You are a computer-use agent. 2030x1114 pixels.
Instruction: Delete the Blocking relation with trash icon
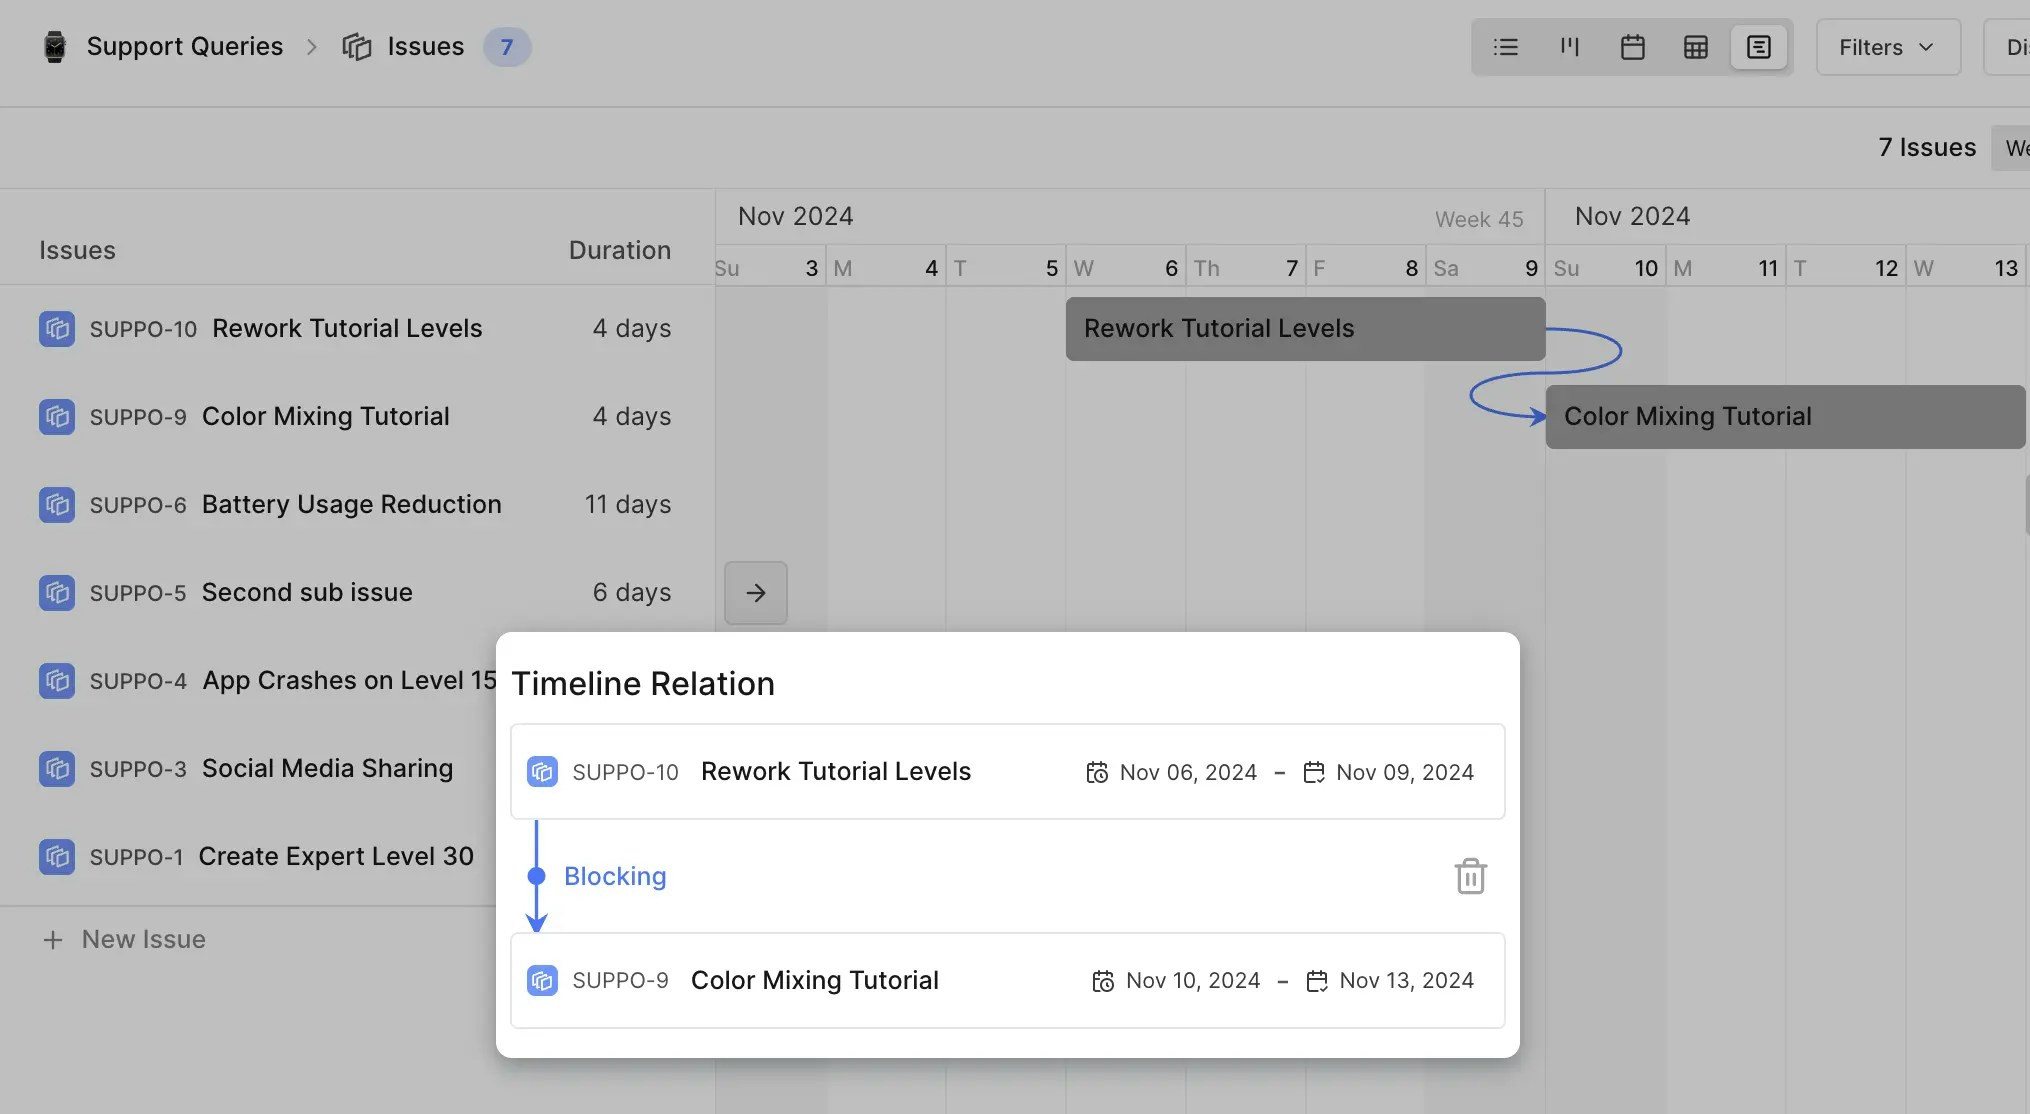(1470, 876)
